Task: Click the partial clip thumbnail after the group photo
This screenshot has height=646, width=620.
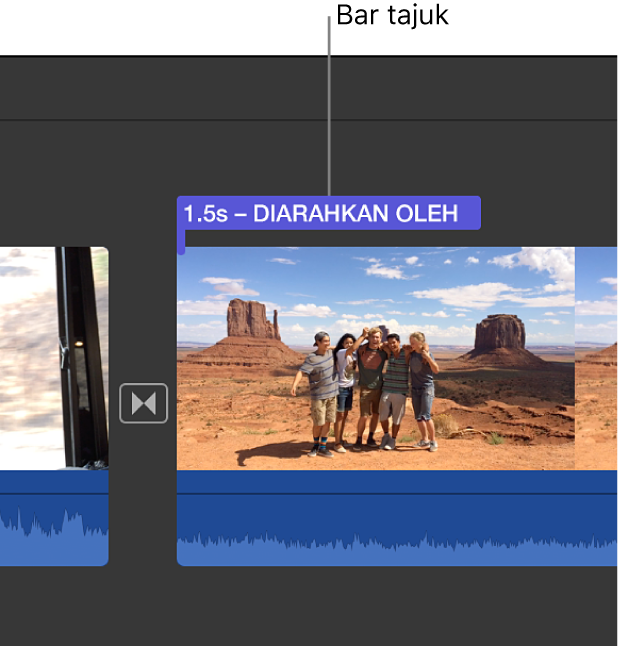Action: [597, 358]
